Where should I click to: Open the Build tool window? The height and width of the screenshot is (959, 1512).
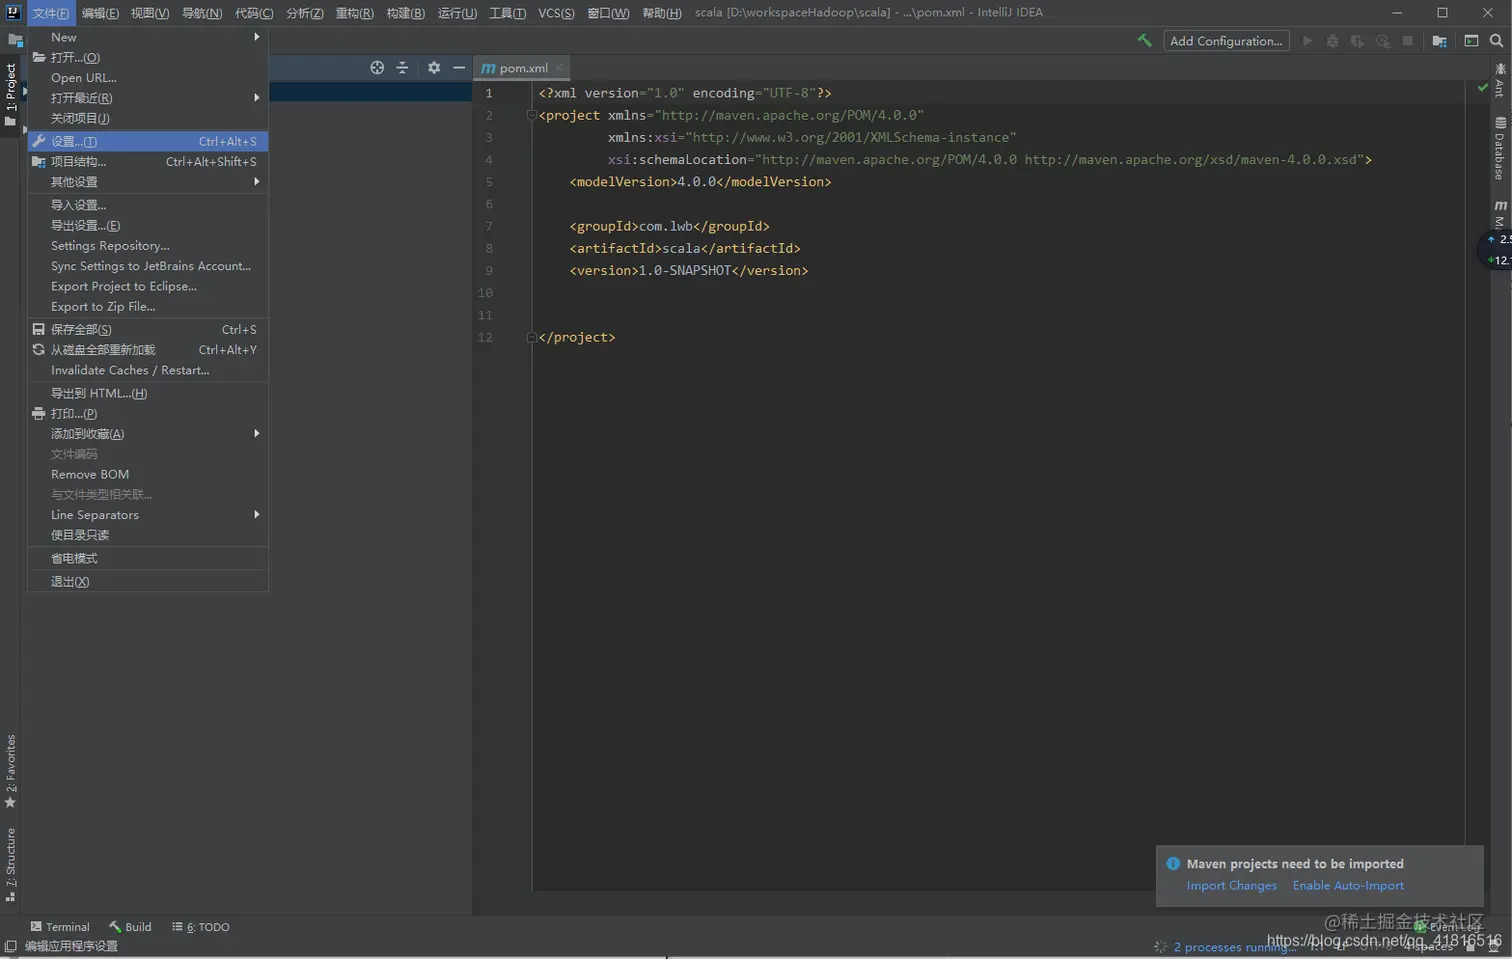pyautogui.click(x=130, y=927)
